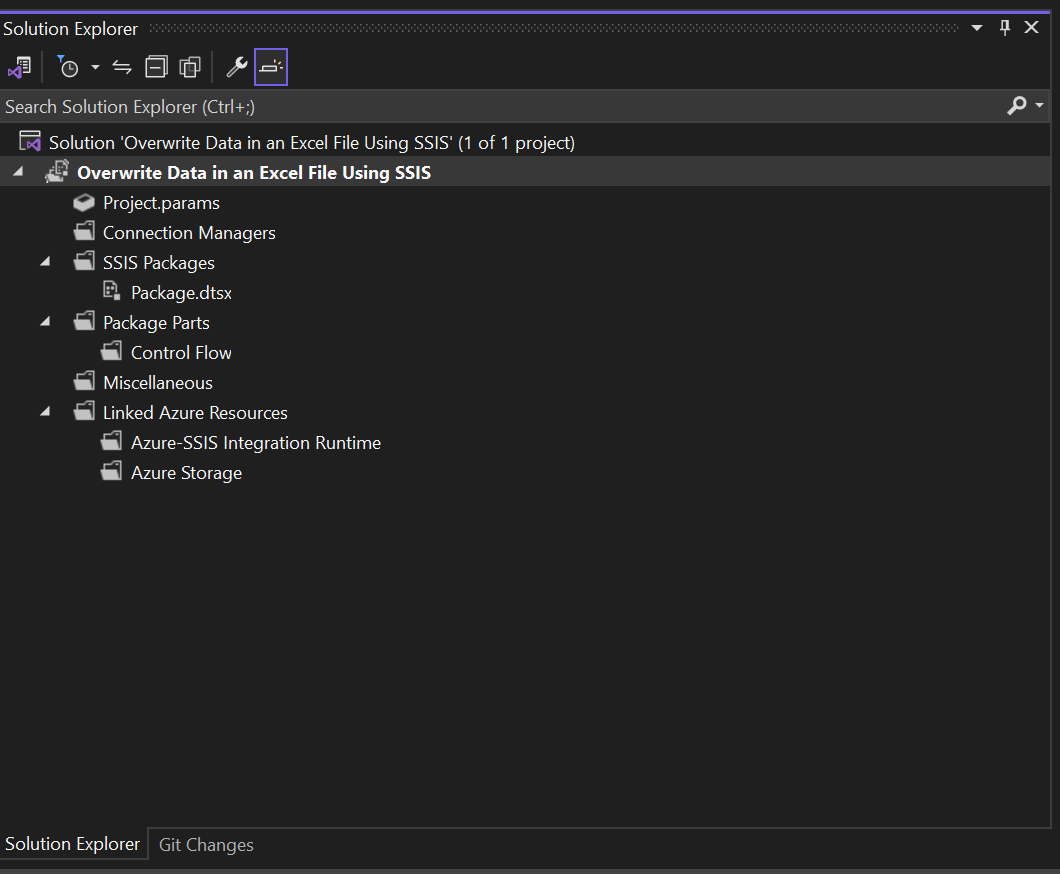
Task: Click Connection Managers folder icon
Action: click(84, 231)
